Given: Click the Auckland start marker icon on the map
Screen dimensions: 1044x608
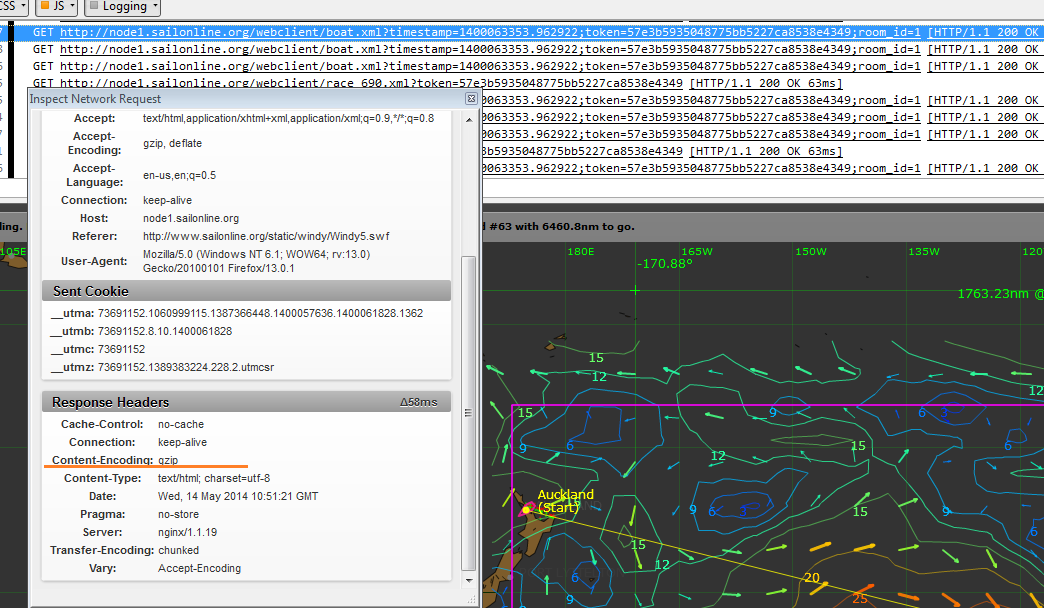Looking at the screenshot, I should coord(526,509).
